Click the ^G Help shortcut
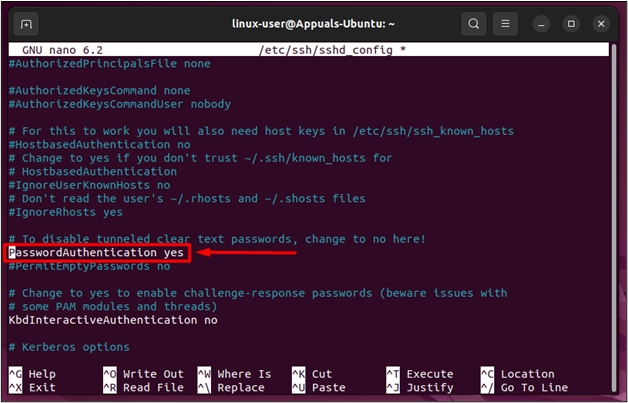This screenshot has width=628, height=403. click(x=32, y=374)
